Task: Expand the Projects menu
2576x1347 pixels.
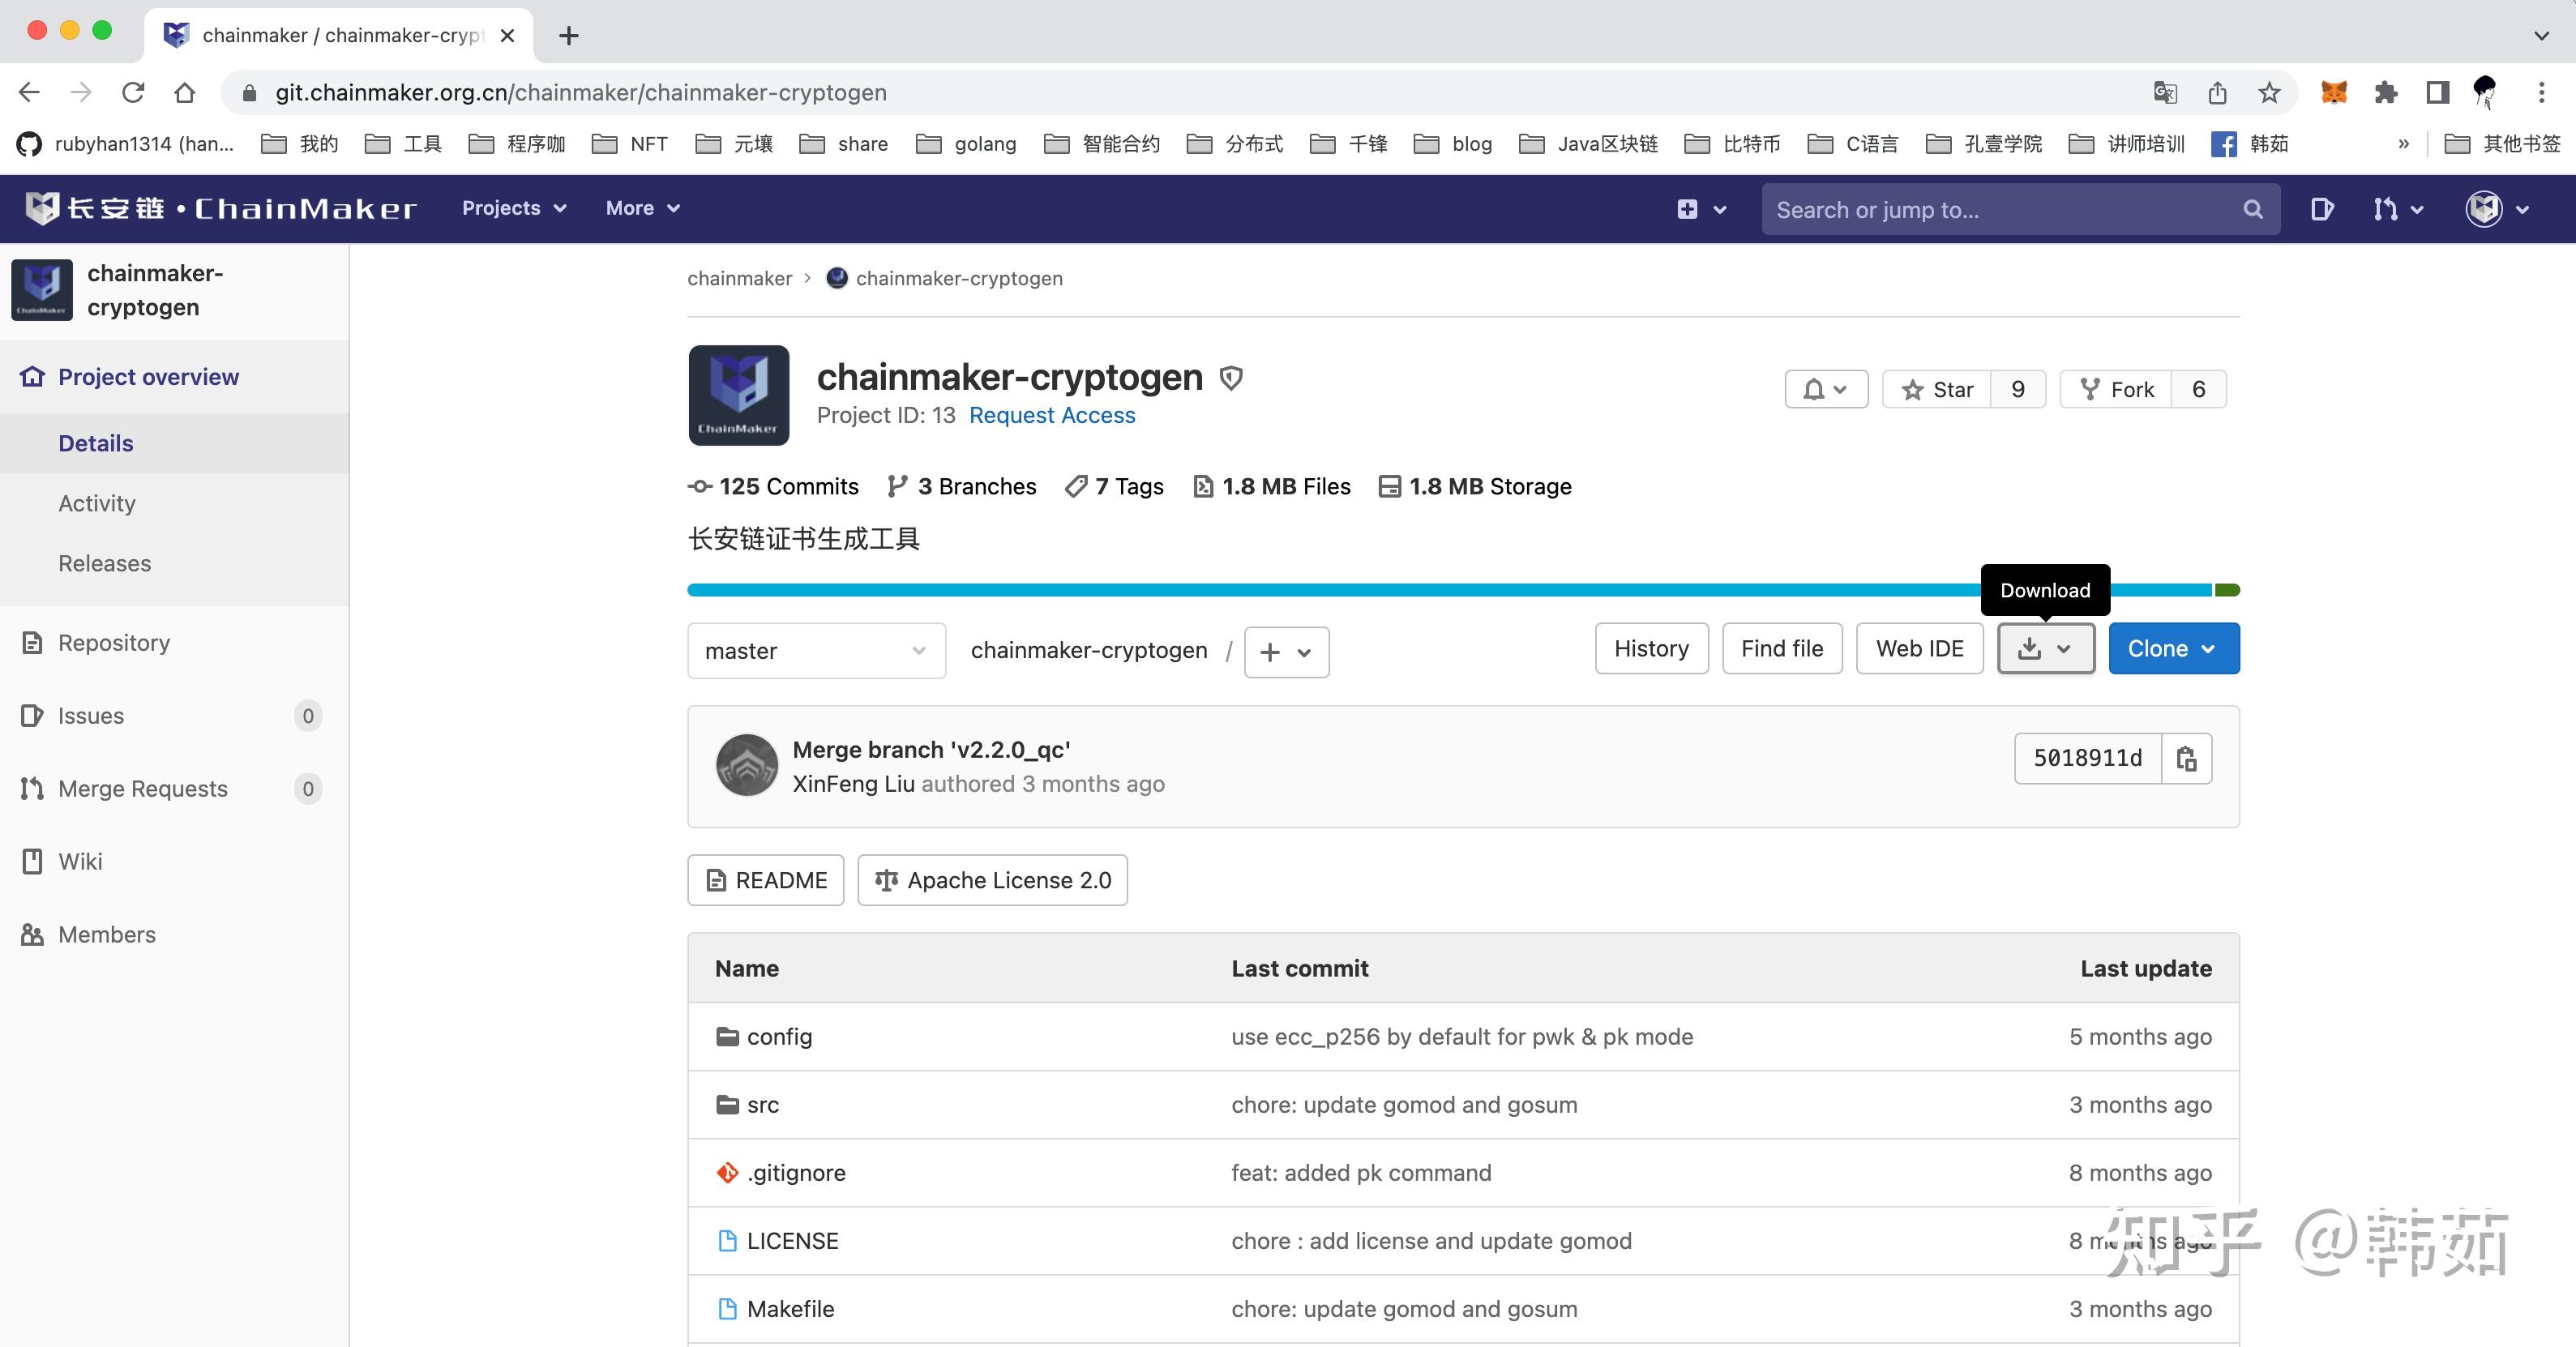Action: (x=514, y=208)
